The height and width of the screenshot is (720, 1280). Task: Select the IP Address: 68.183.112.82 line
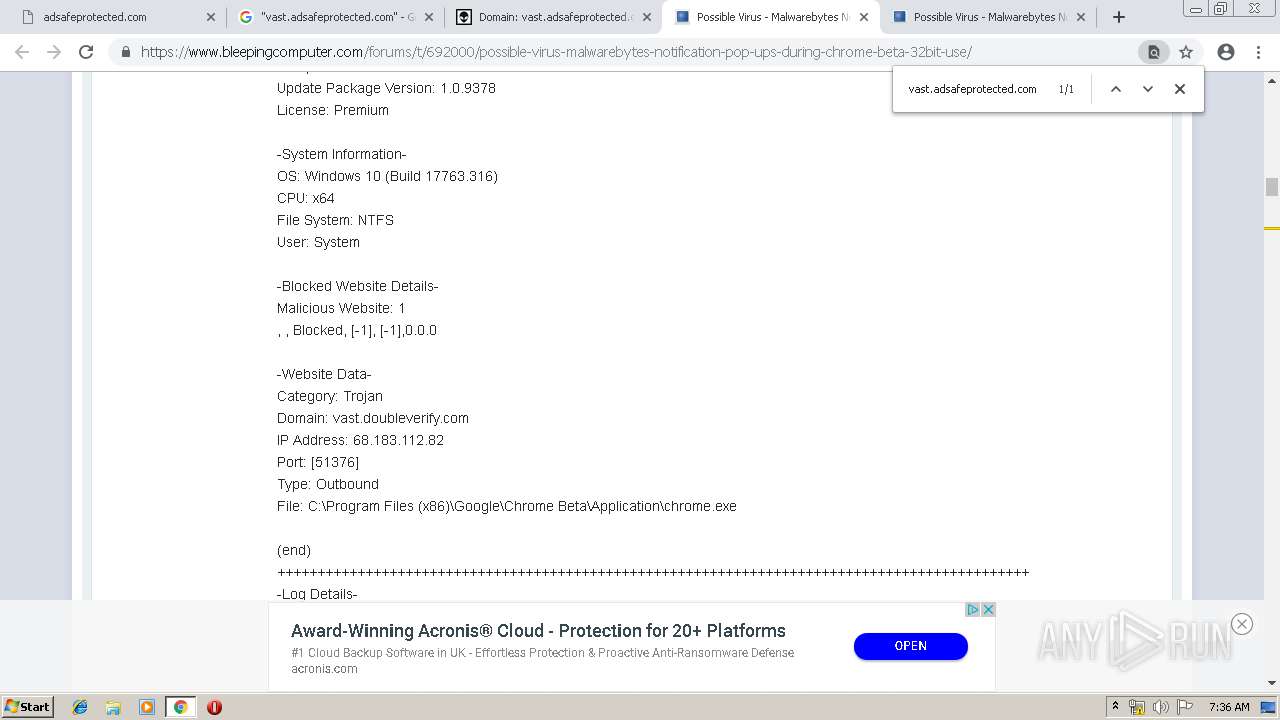coord(360,440)
